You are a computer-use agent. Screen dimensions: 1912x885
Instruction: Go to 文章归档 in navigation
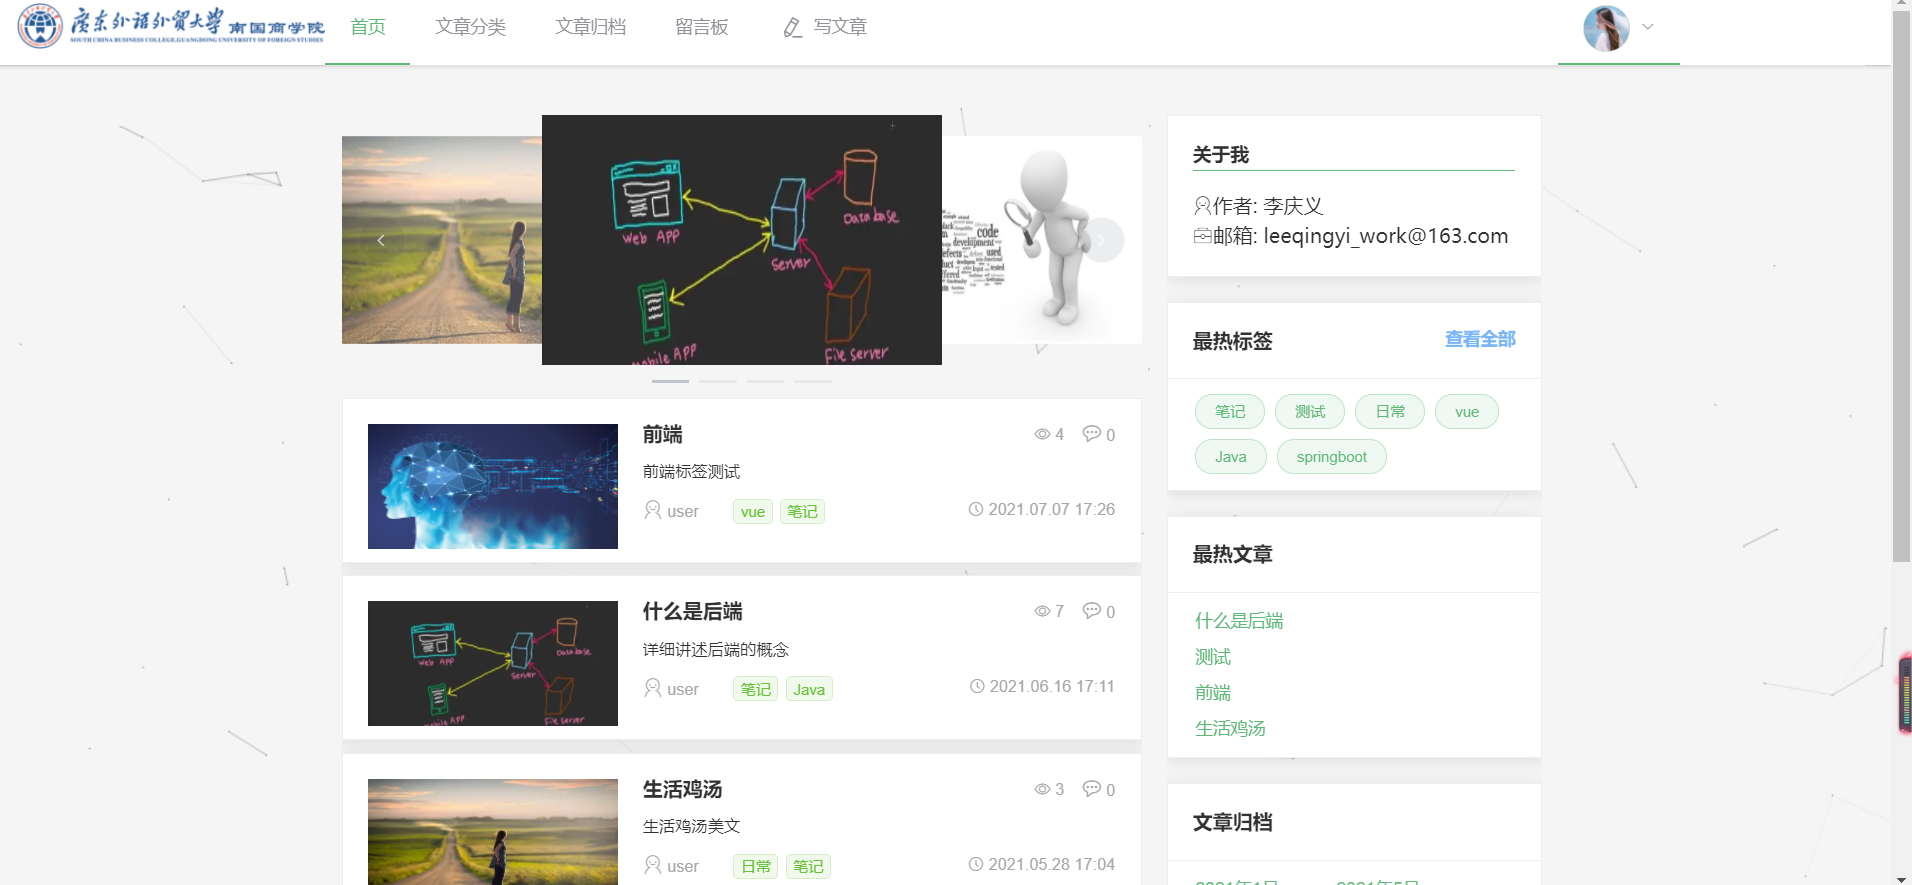(x=590, y=27)
